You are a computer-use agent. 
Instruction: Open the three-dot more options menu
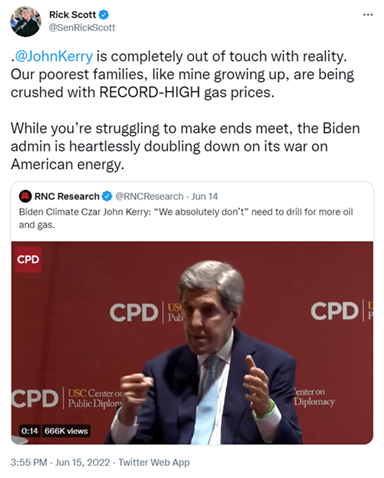pyautogui.click(x=368, y=15)
